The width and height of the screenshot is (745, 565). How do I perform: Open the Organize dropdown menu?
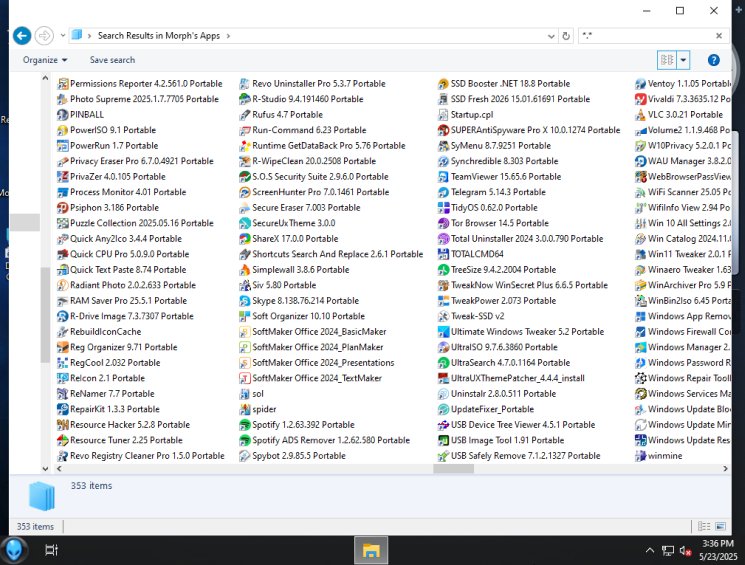click(45, 60)
